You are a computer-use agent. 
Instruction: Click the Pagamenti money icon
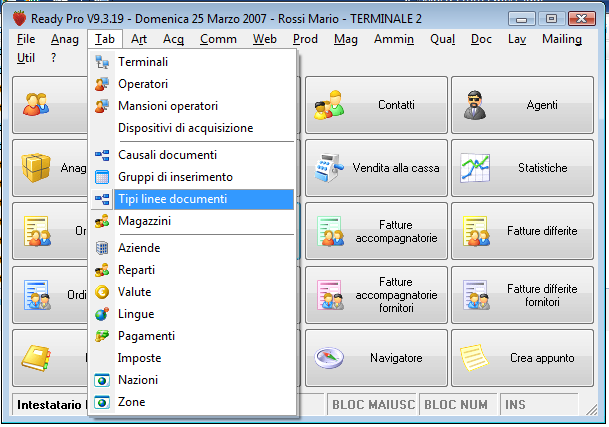point(102,336)
